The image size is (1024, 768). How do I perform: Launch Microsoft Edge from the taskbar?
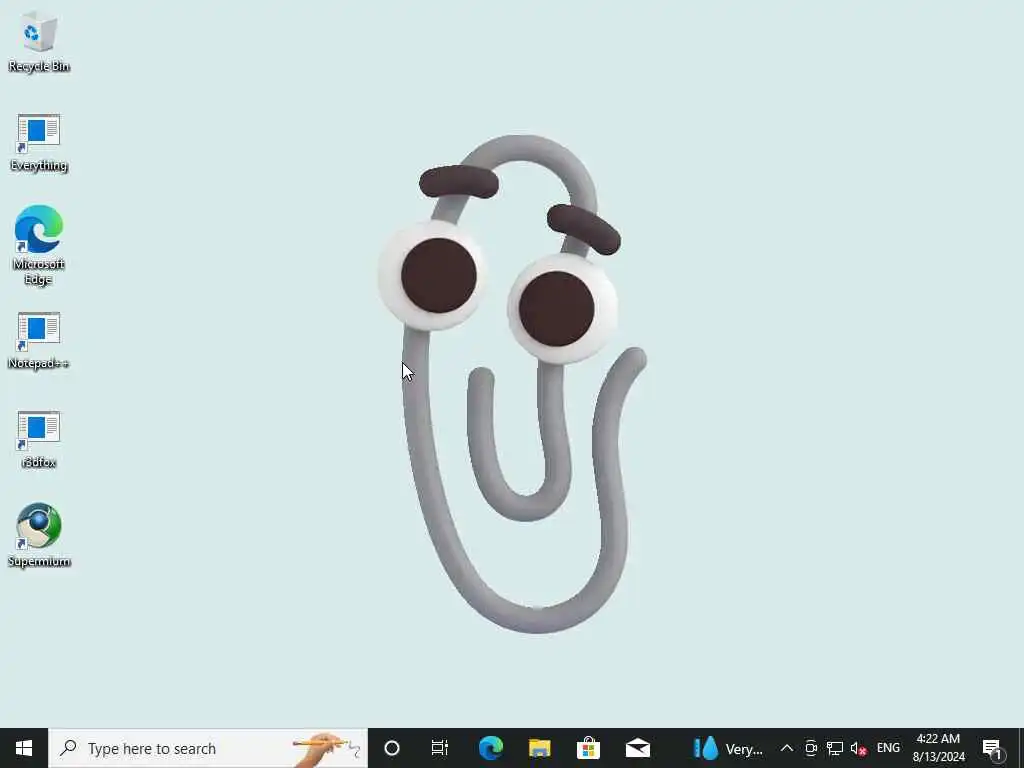[490, 748]
